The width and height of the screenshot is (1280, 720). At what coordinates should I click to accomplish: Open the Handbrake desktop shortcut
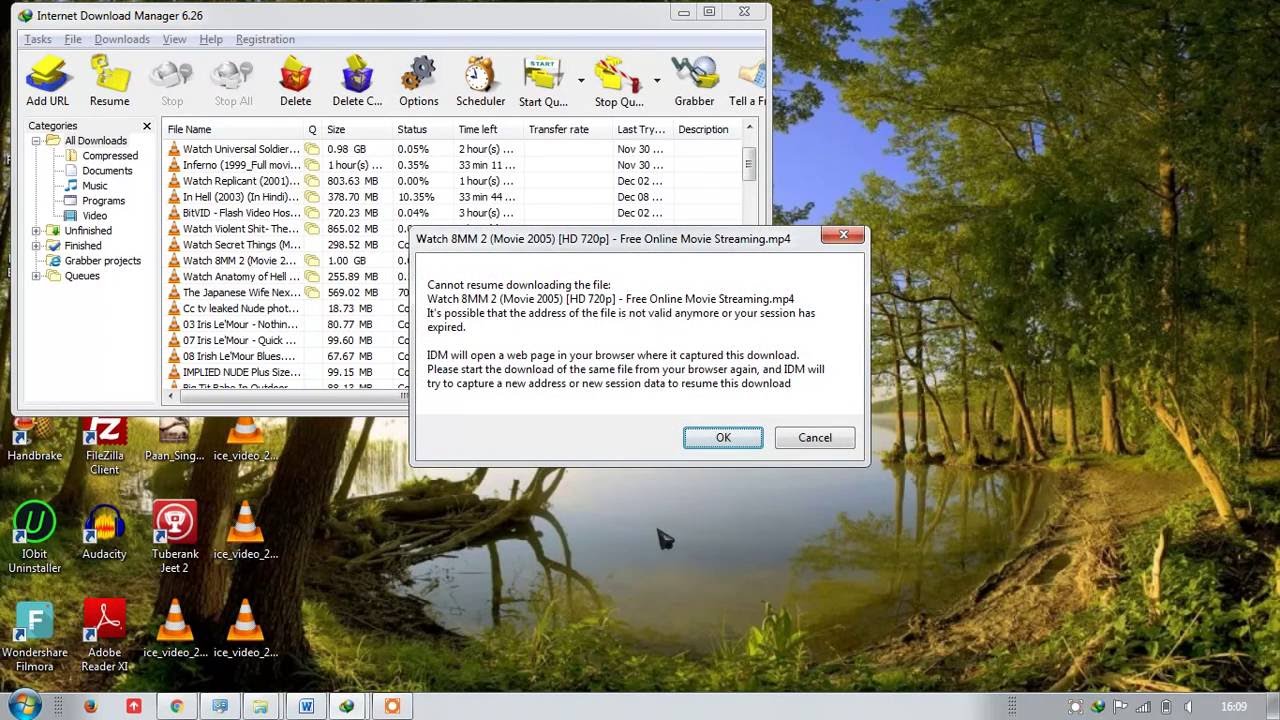pyautogui.click(x=35, y=440)
